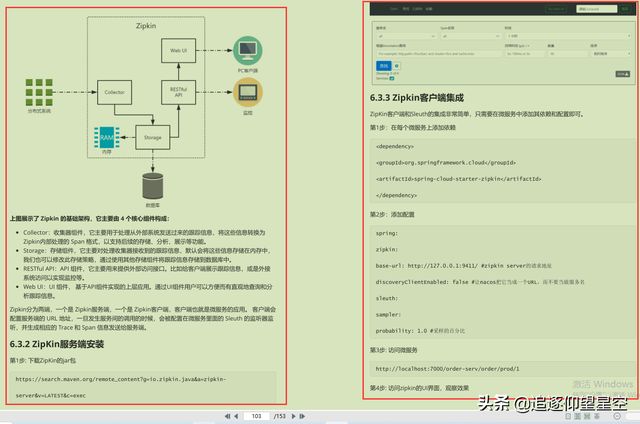The height and width of the screenshot is (424, 640).
Task: Click the database cylinder icon
Action: pos(153,186)
